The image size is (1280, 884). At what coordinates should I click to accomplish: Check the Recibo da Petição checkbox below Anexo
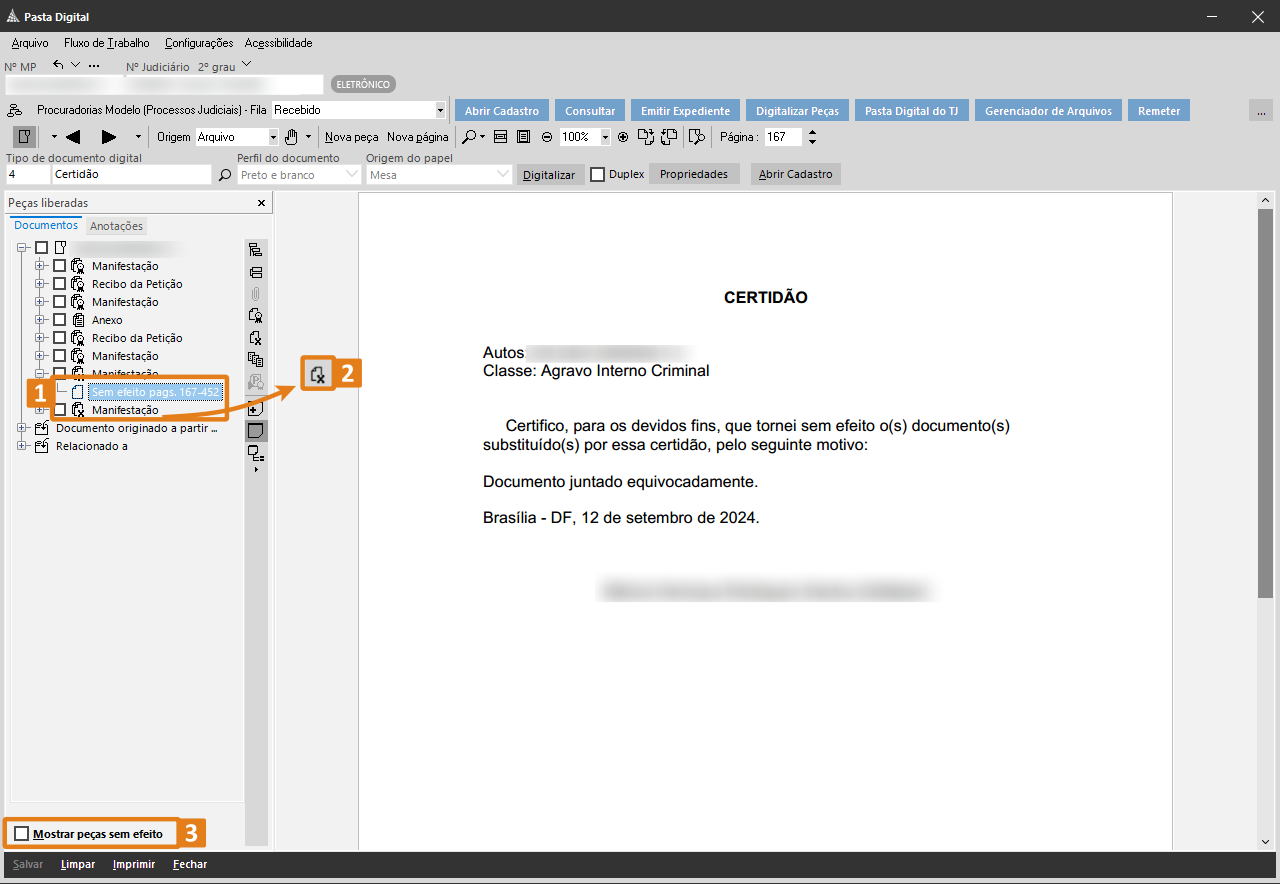coord(59,338)
